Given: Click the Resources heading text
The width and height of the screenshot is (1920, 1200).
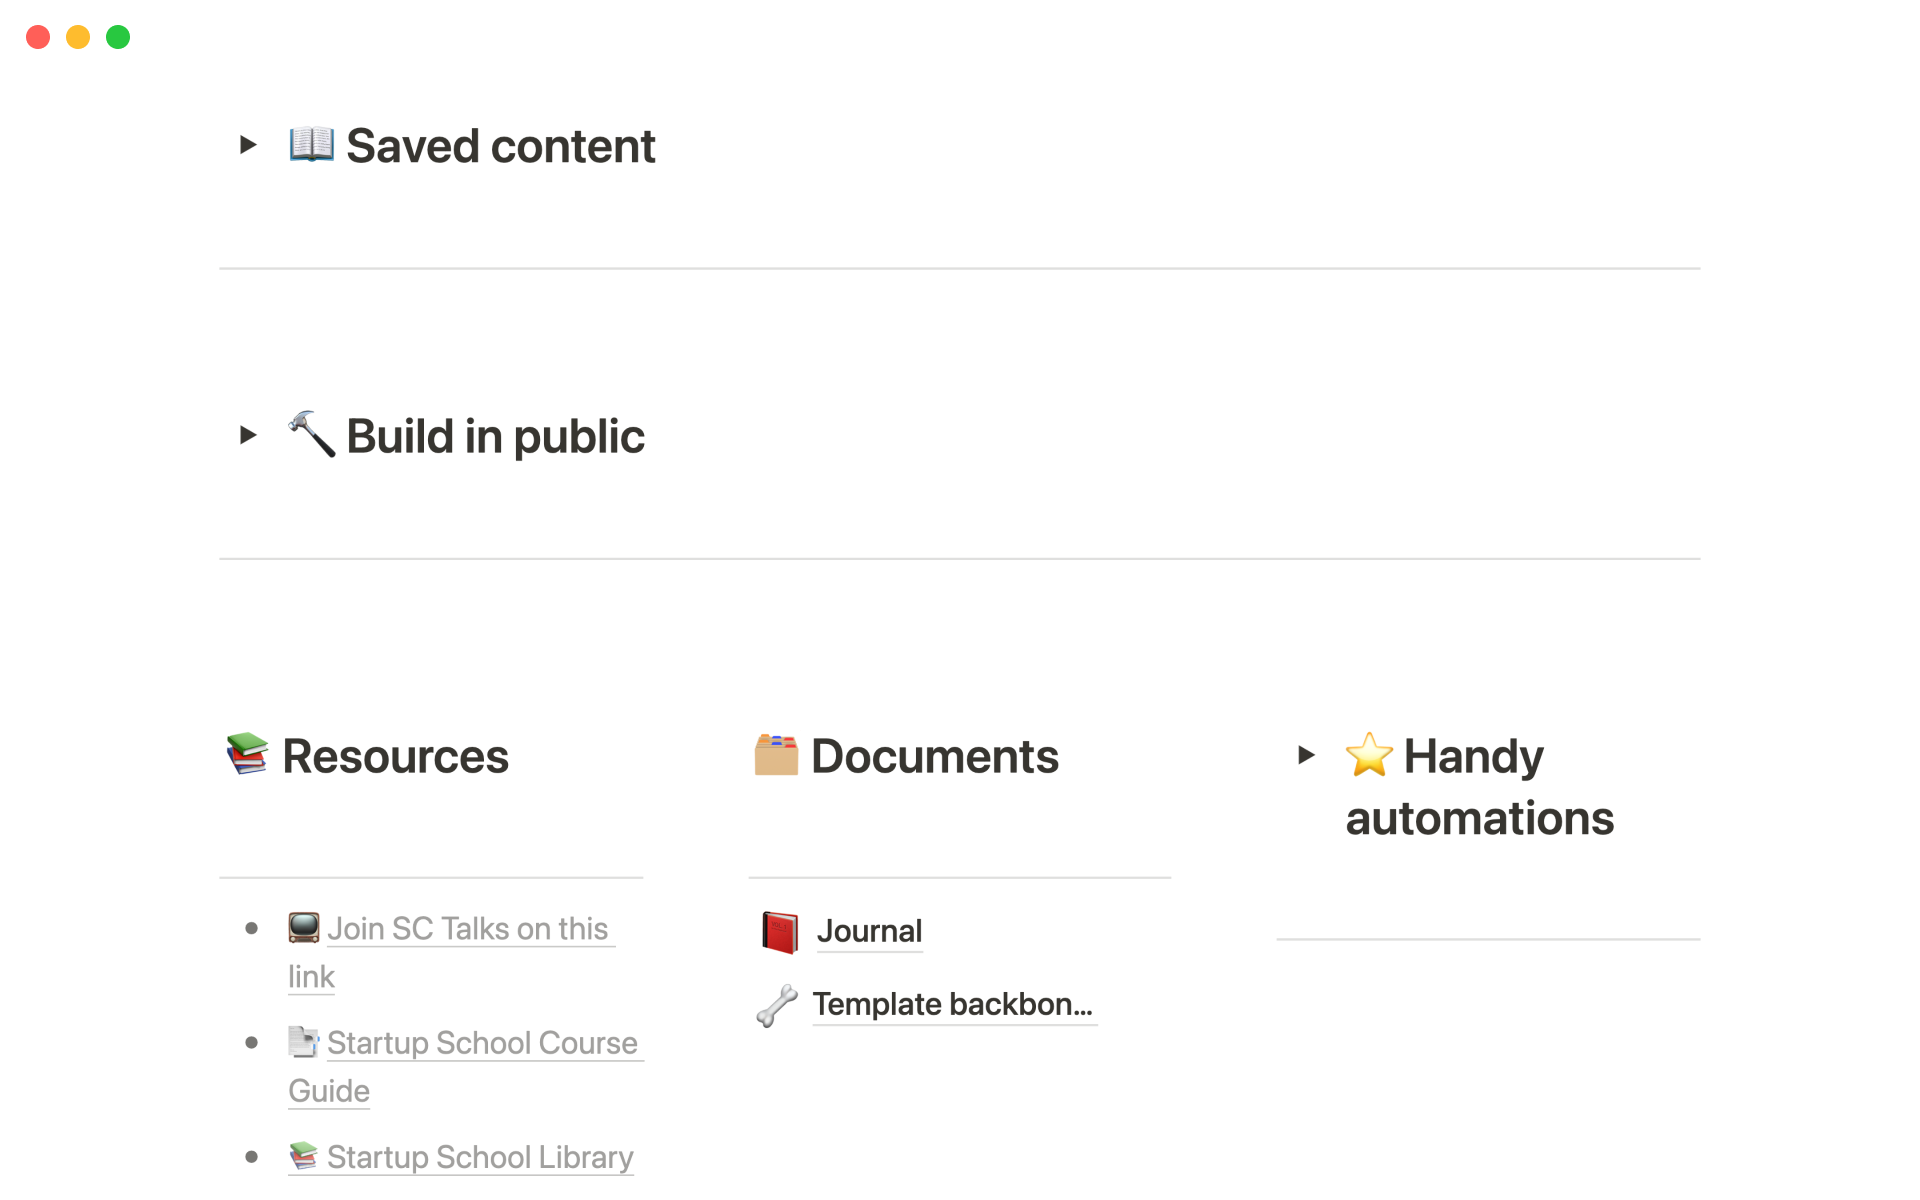Looking at the screenshot, I should 396,757.
